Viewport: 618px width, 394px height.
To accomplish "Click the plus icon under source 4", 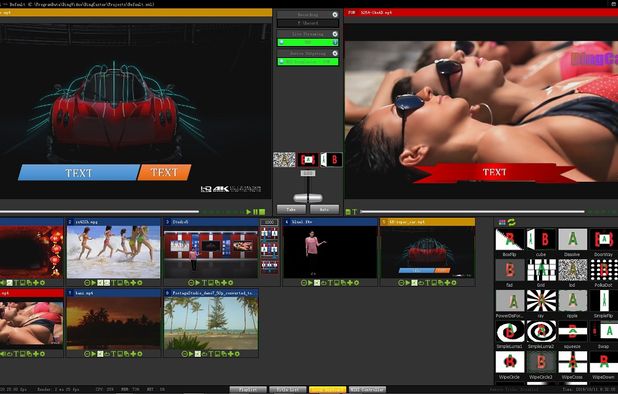I will click(x=350, y=283).
